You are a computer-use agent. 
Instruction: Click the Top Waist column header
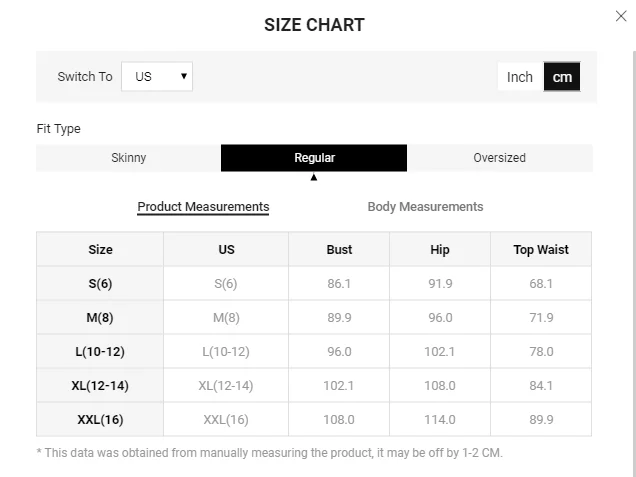pos(541,250)
